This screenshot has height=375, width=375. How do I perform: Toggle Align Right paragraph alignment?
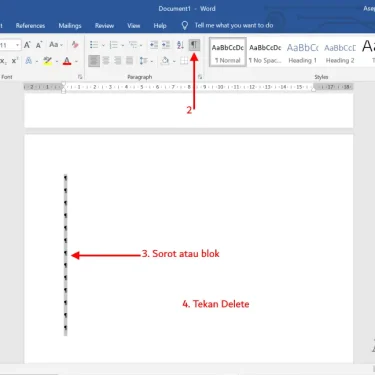tap(118, 61)
